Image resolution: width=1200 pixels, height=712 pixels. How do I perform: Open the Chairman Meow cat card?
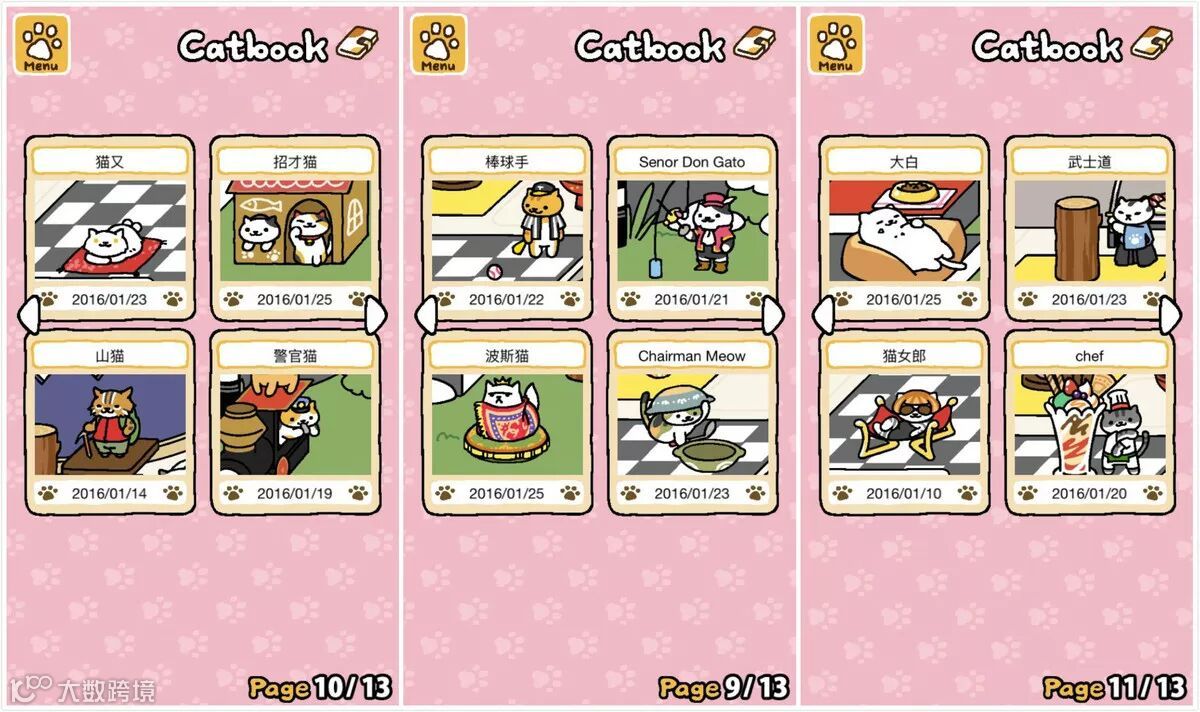tap(692, 423)
